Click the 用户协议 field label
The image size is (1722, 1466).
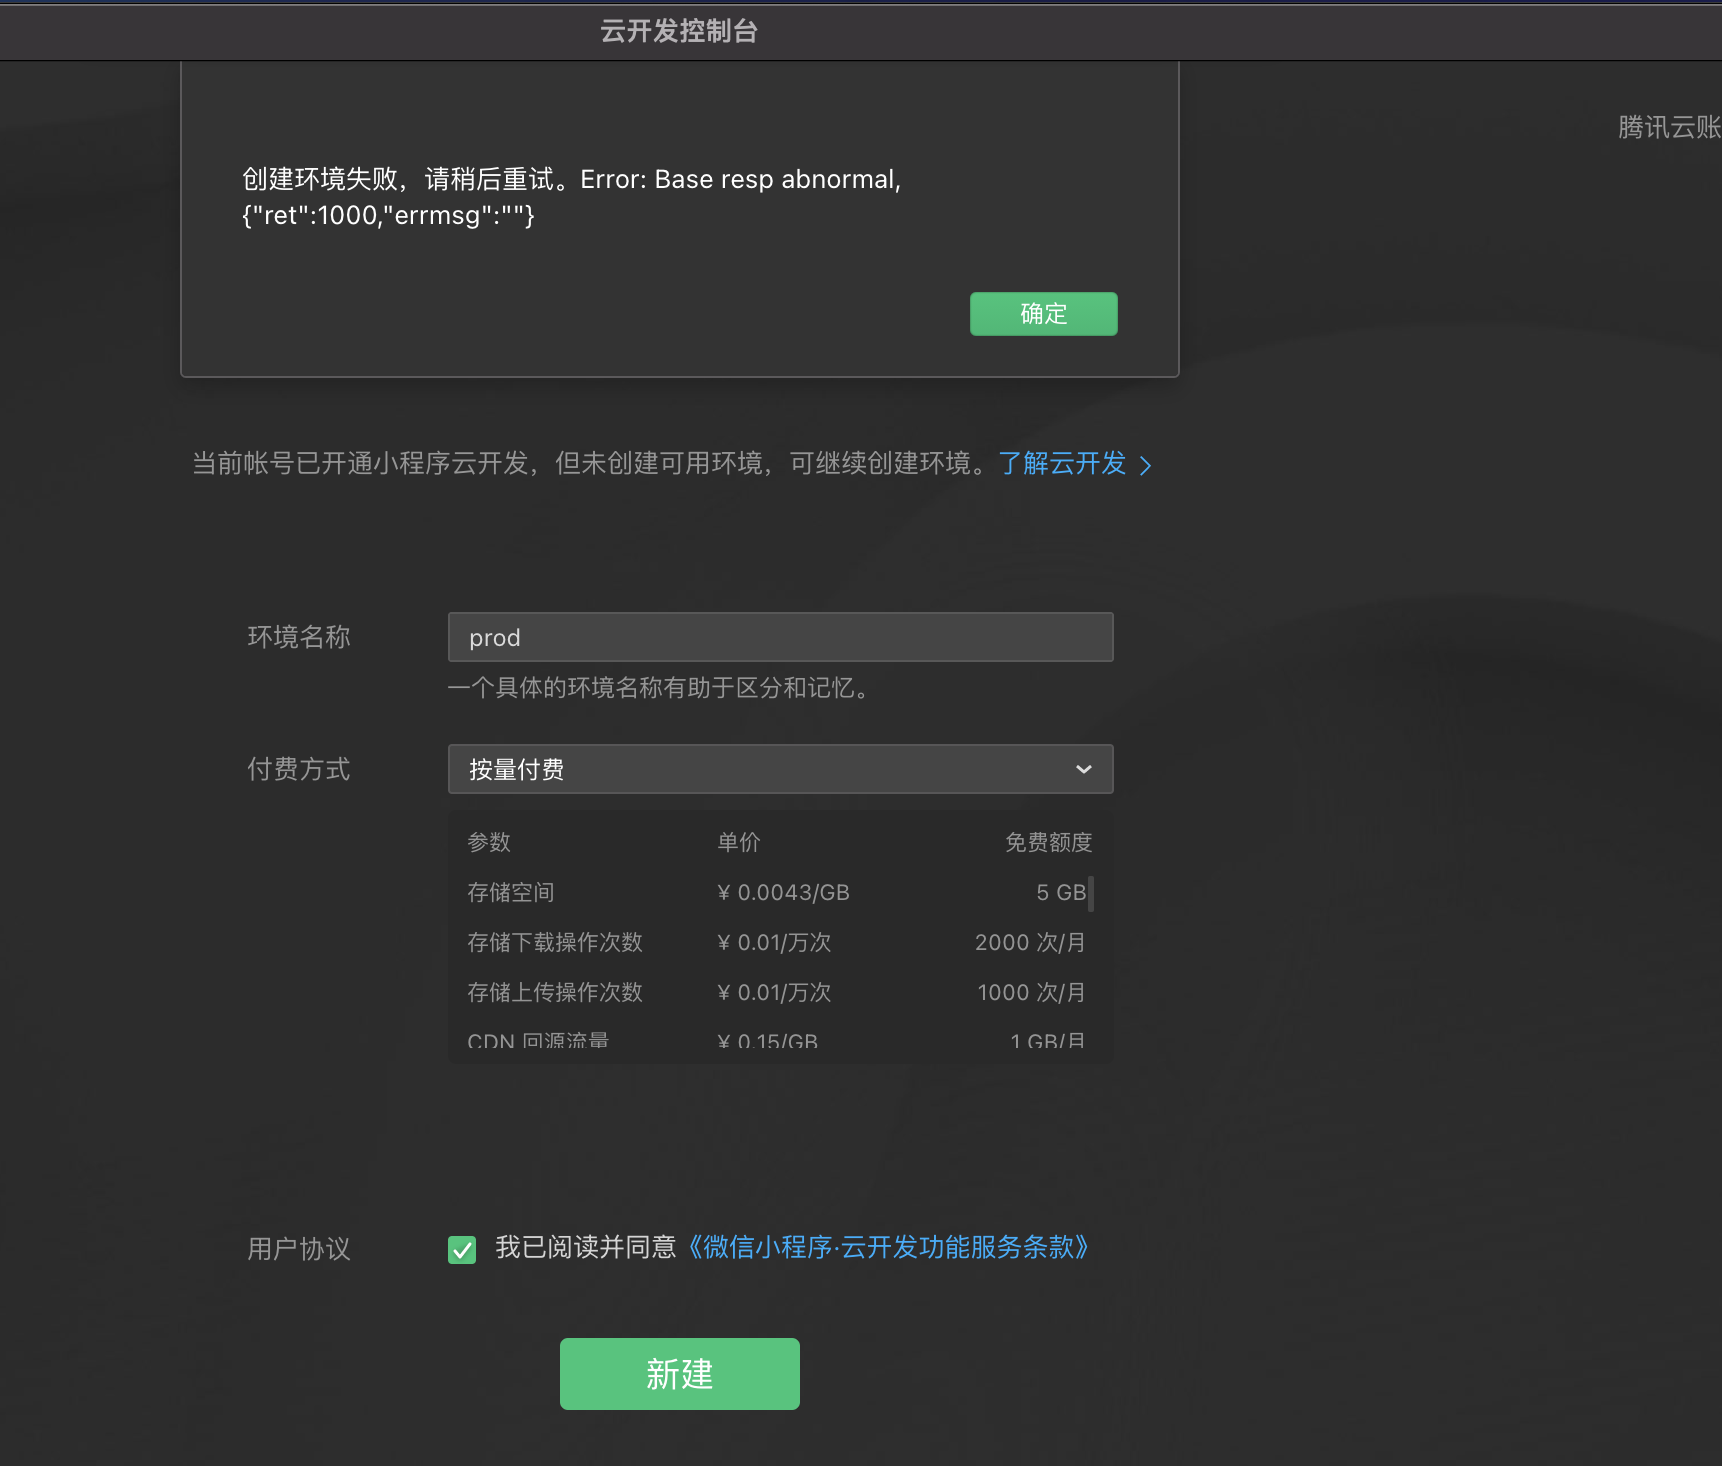[299, 1249]
